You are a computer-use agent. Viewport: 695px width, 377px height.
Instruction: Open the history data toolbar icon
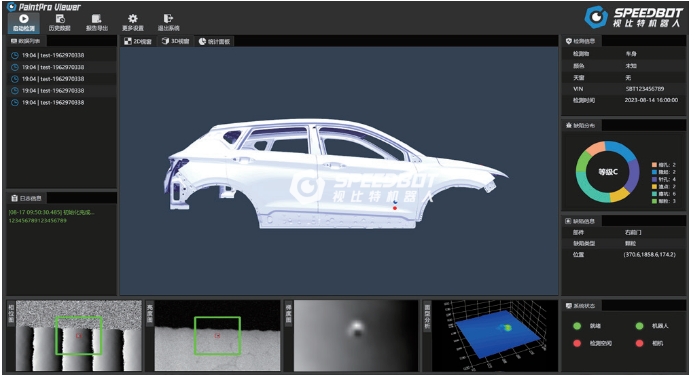click(x=60, y=23)
